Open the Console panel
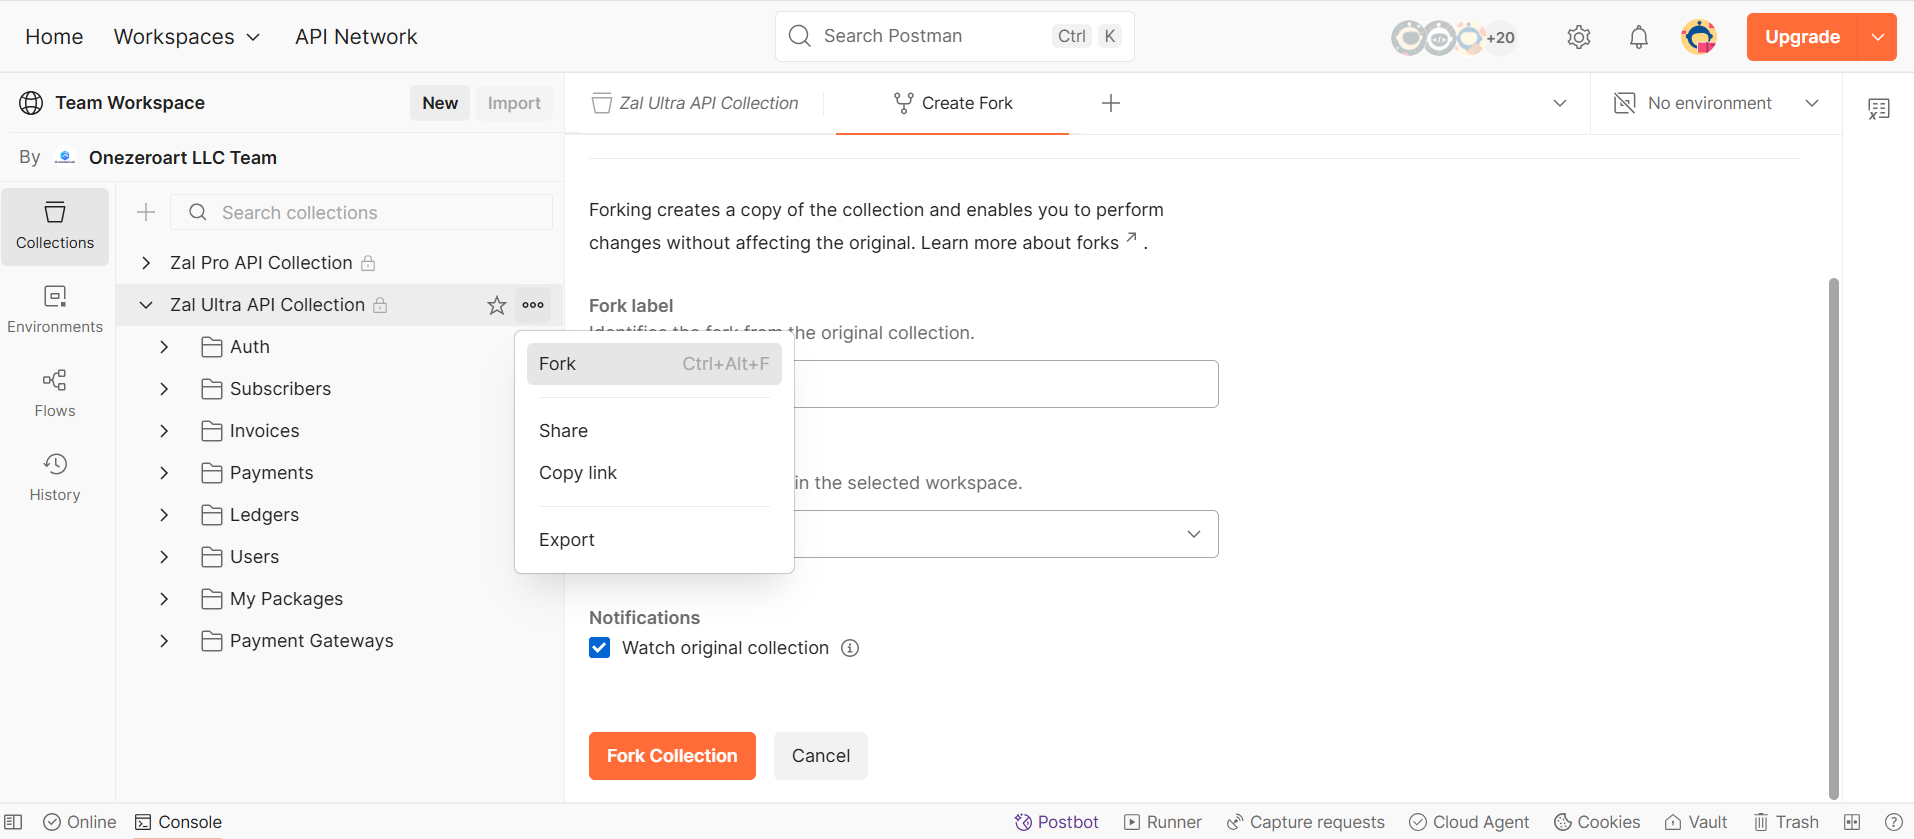The image size is (1914, 839). click(179, 822)
